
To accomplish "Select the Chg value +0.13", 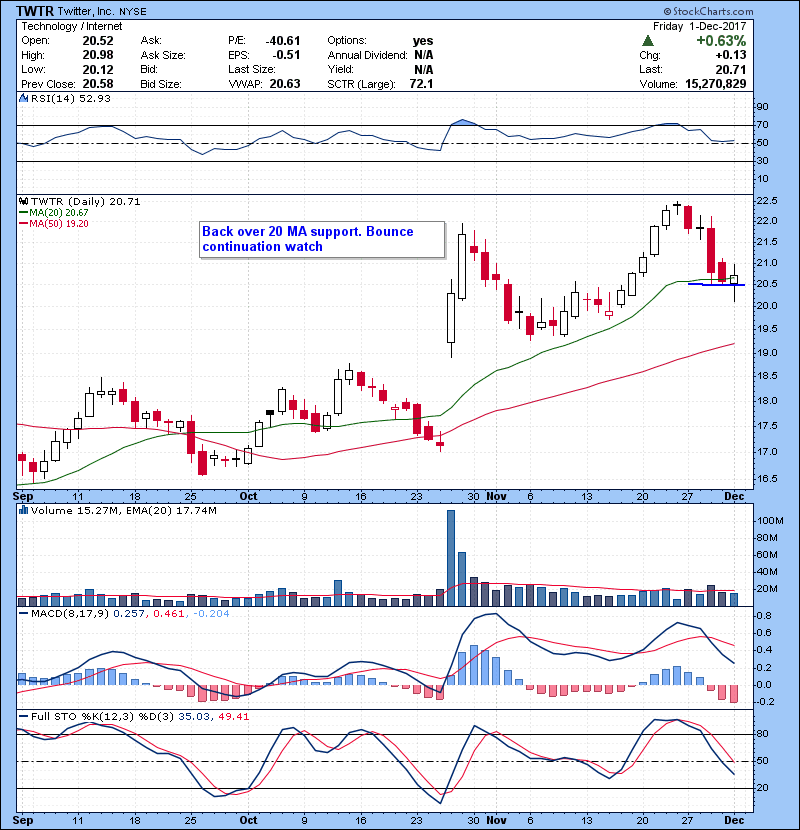I will click(x=731, y=55).
